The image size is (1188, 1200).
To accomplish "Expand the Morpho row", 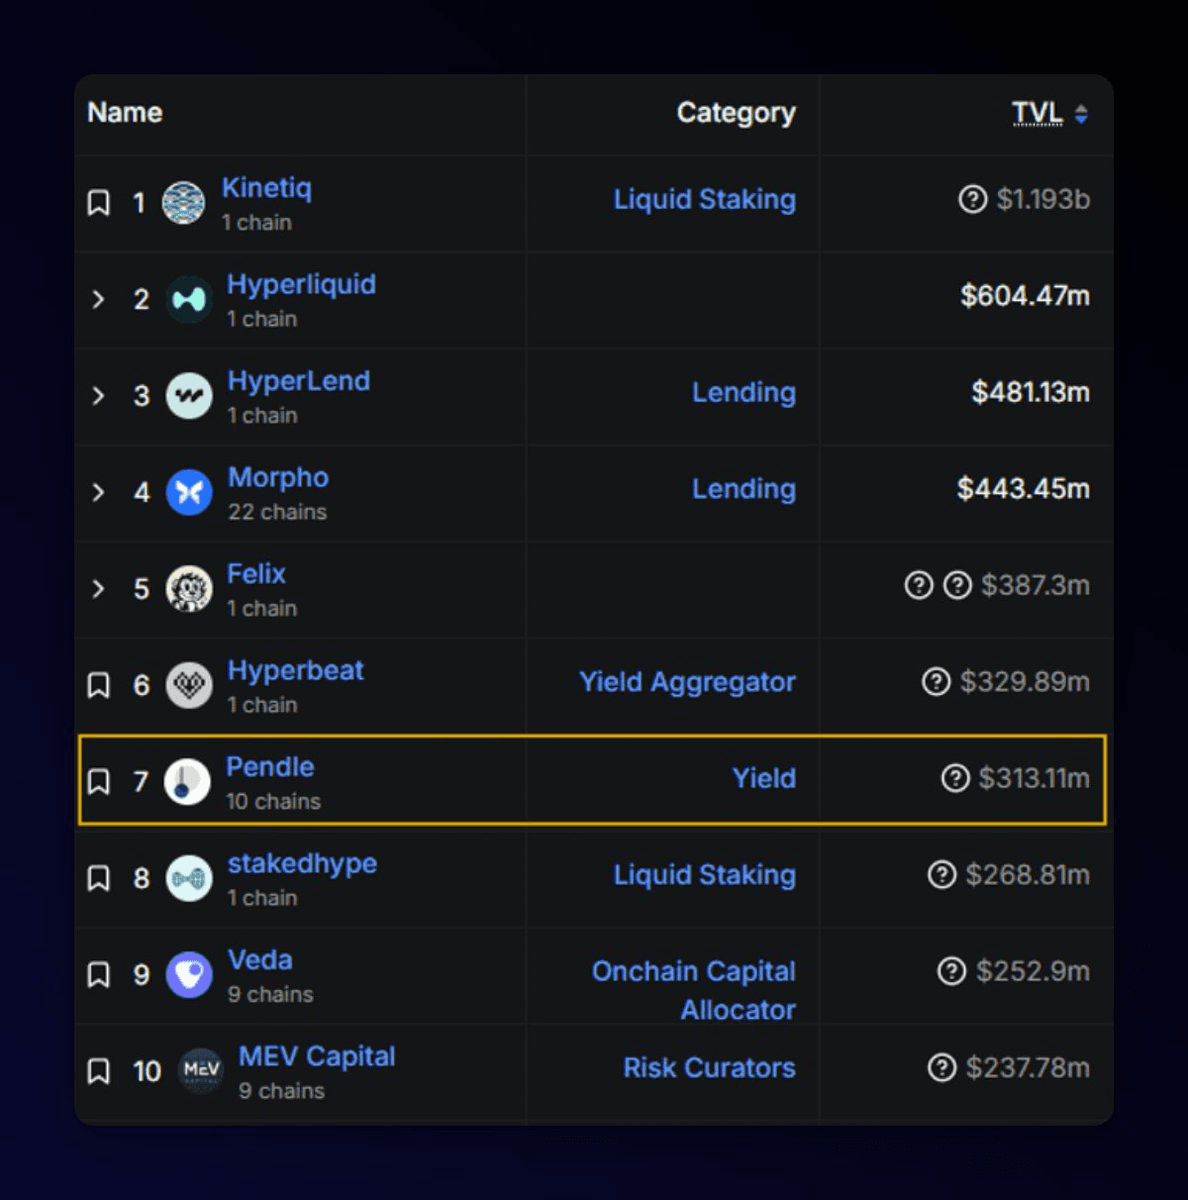I will (98, 492).
